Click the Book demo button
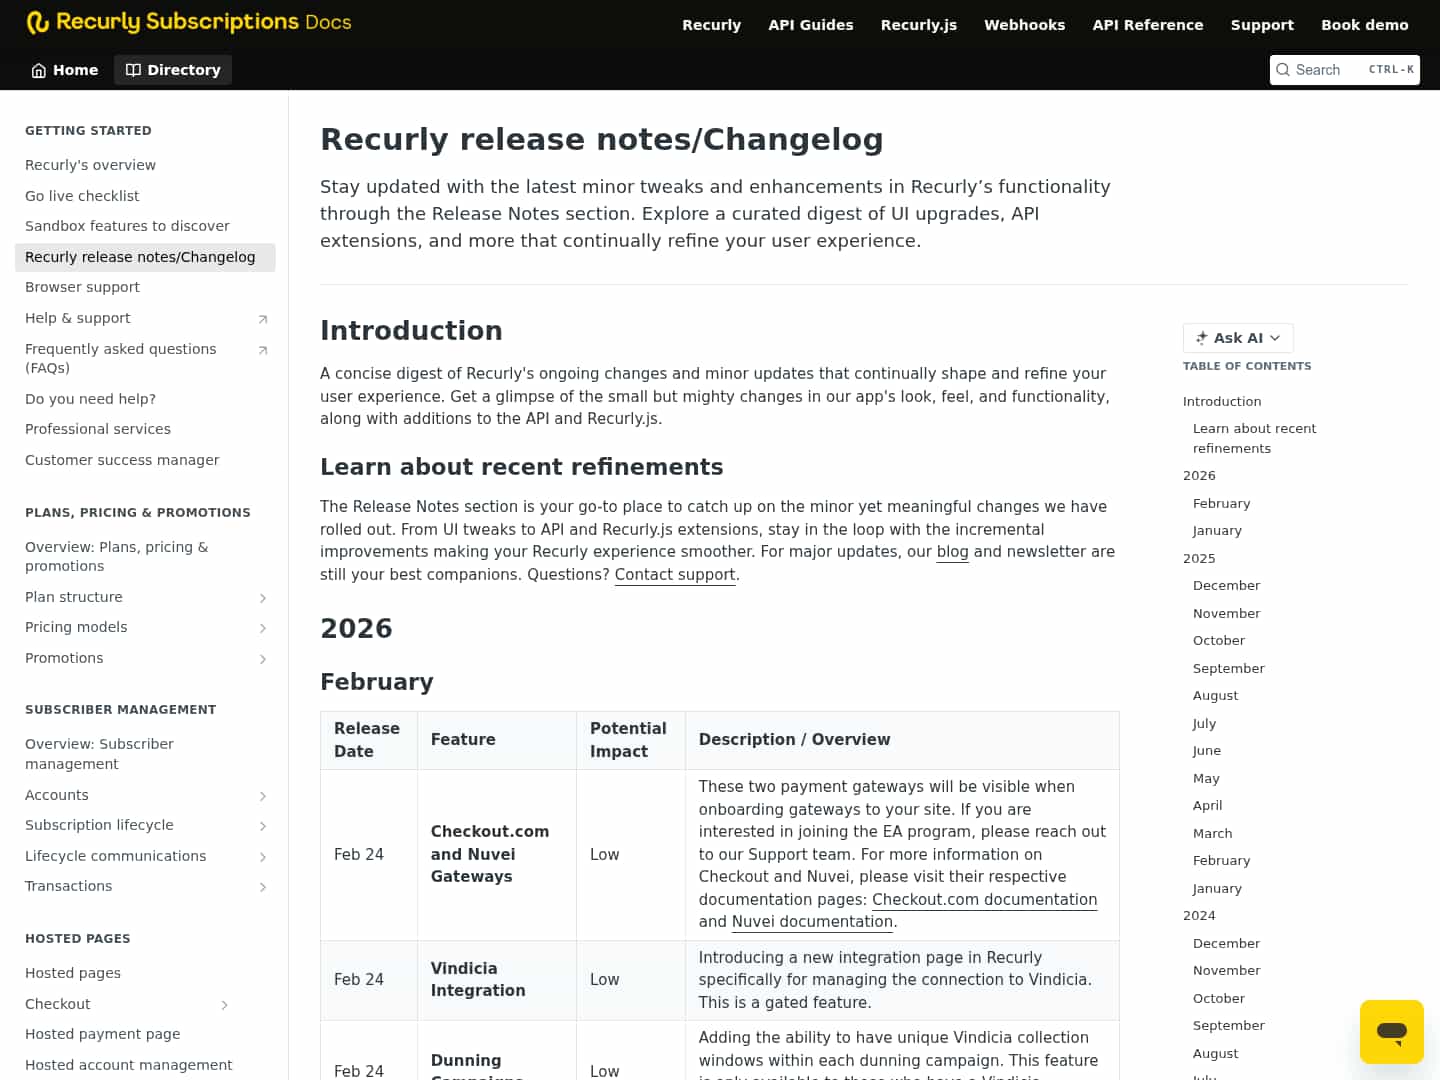Viewport: 1440px width, 1080px height. pos(1365,25)
